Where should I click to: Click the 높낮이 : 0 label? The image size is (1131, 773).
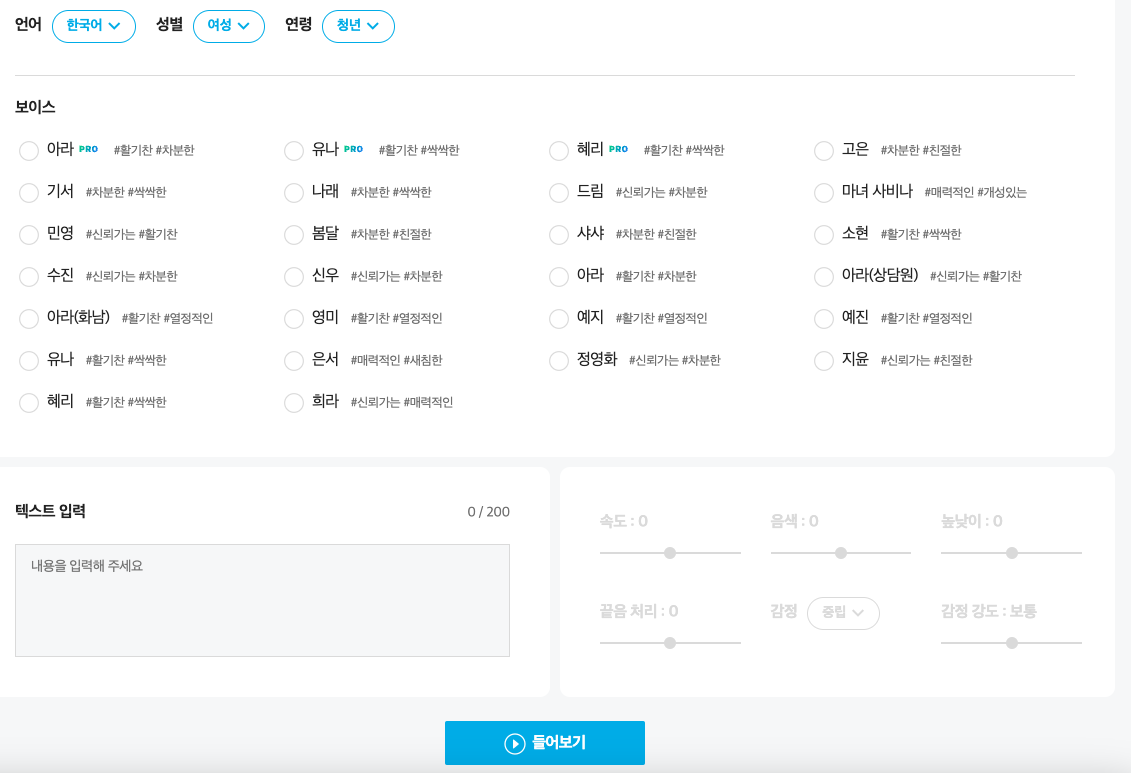(x=972, y=521)
